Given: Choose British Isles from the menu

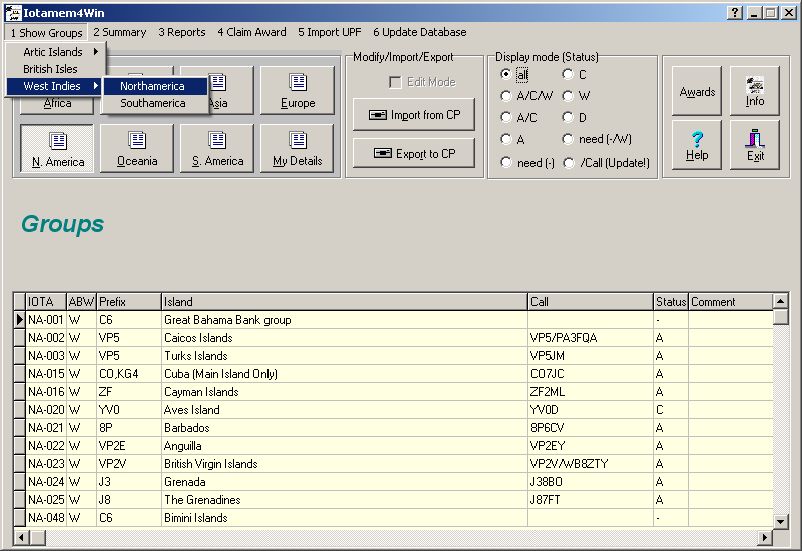Looking at the screenshot, I should click(56, 69).
